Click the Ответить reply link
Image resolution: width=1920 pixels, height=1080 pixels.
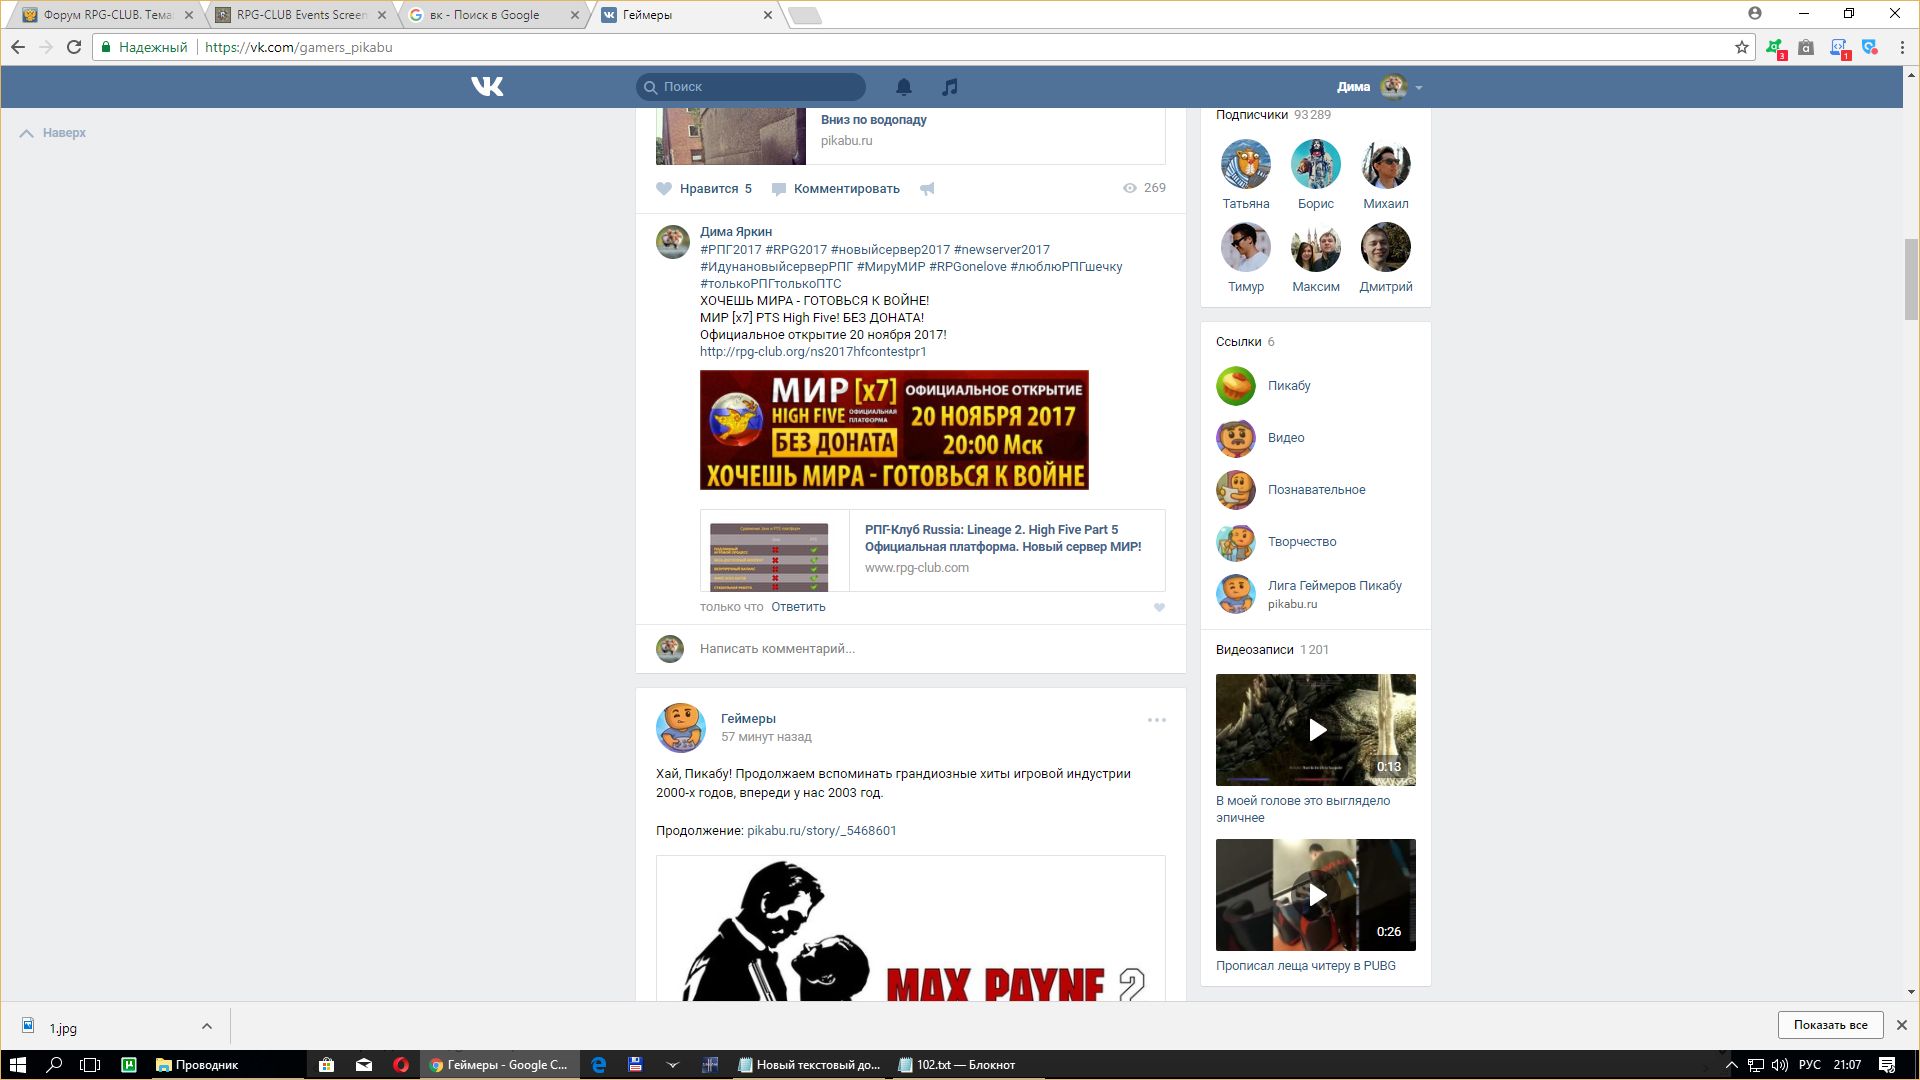tap(798, 607)
